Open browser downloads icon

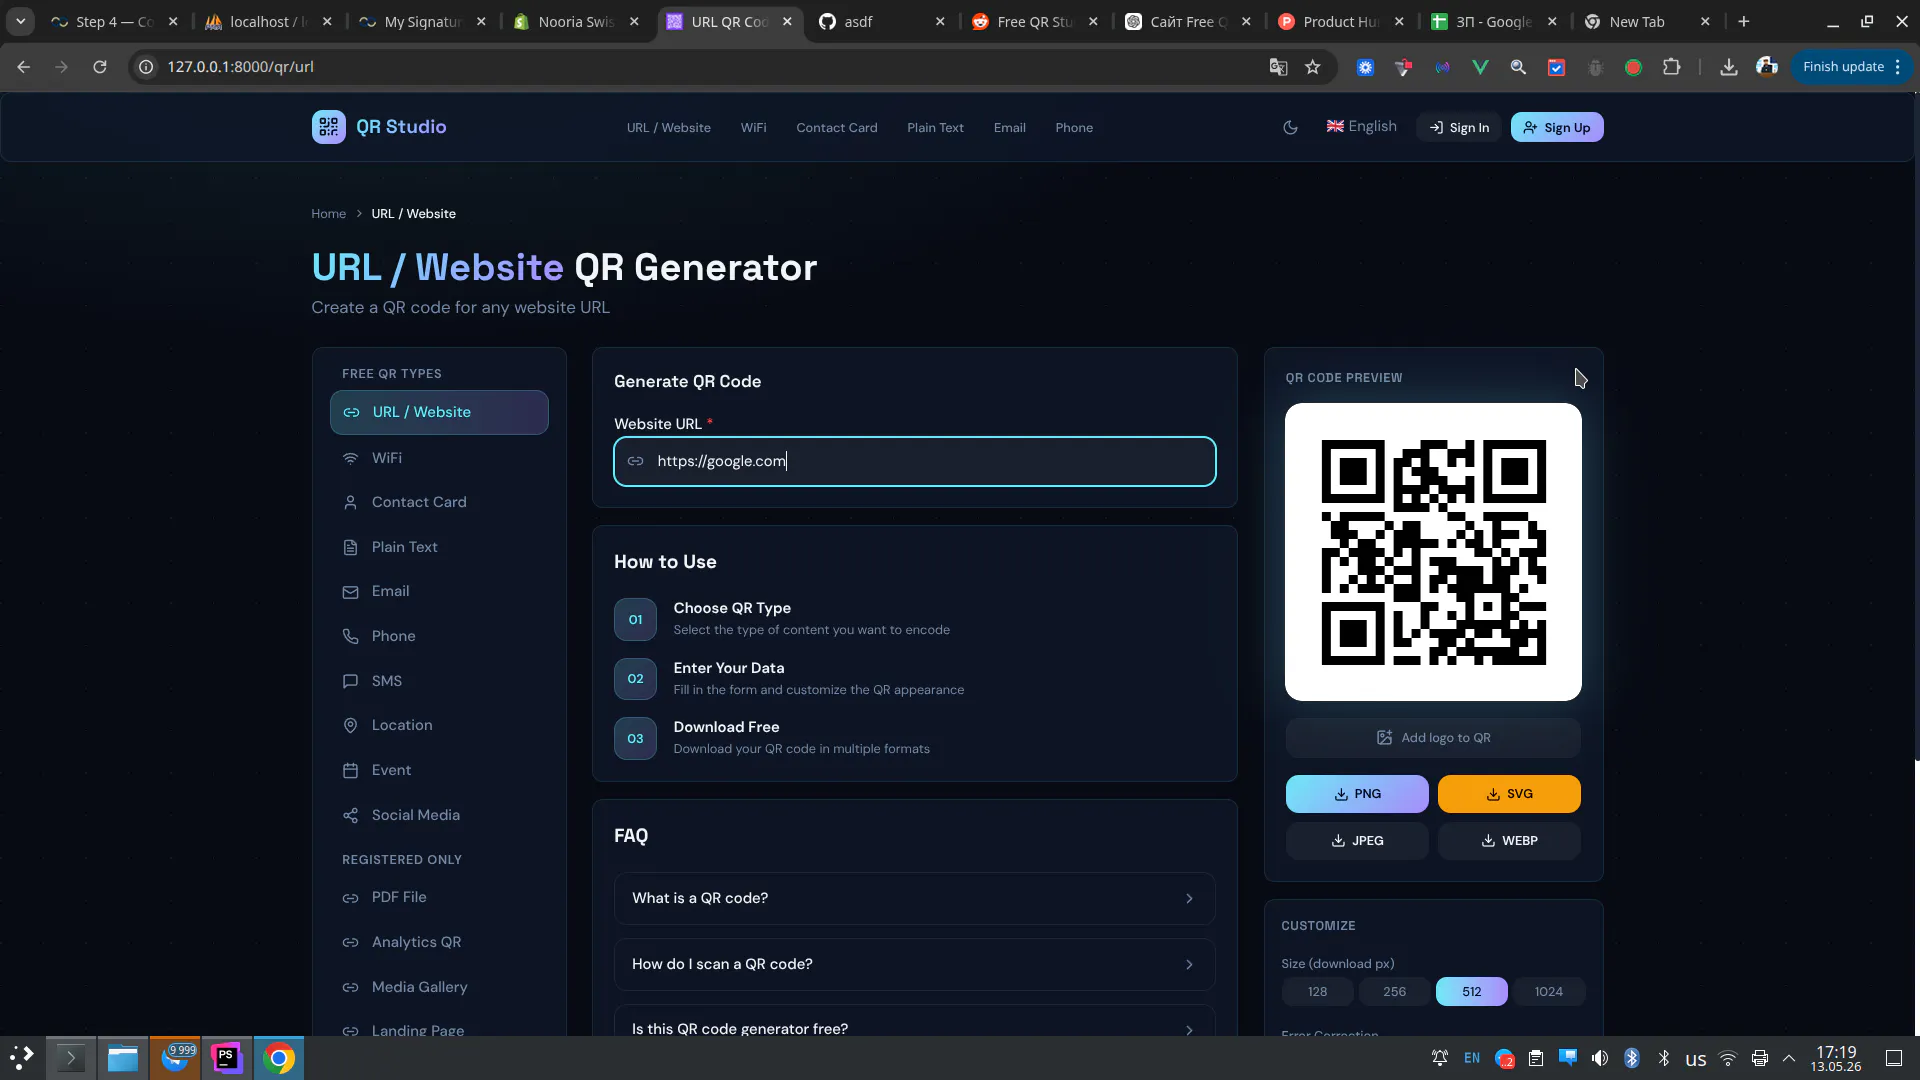pyautogui.click(x=1728, y=67)
